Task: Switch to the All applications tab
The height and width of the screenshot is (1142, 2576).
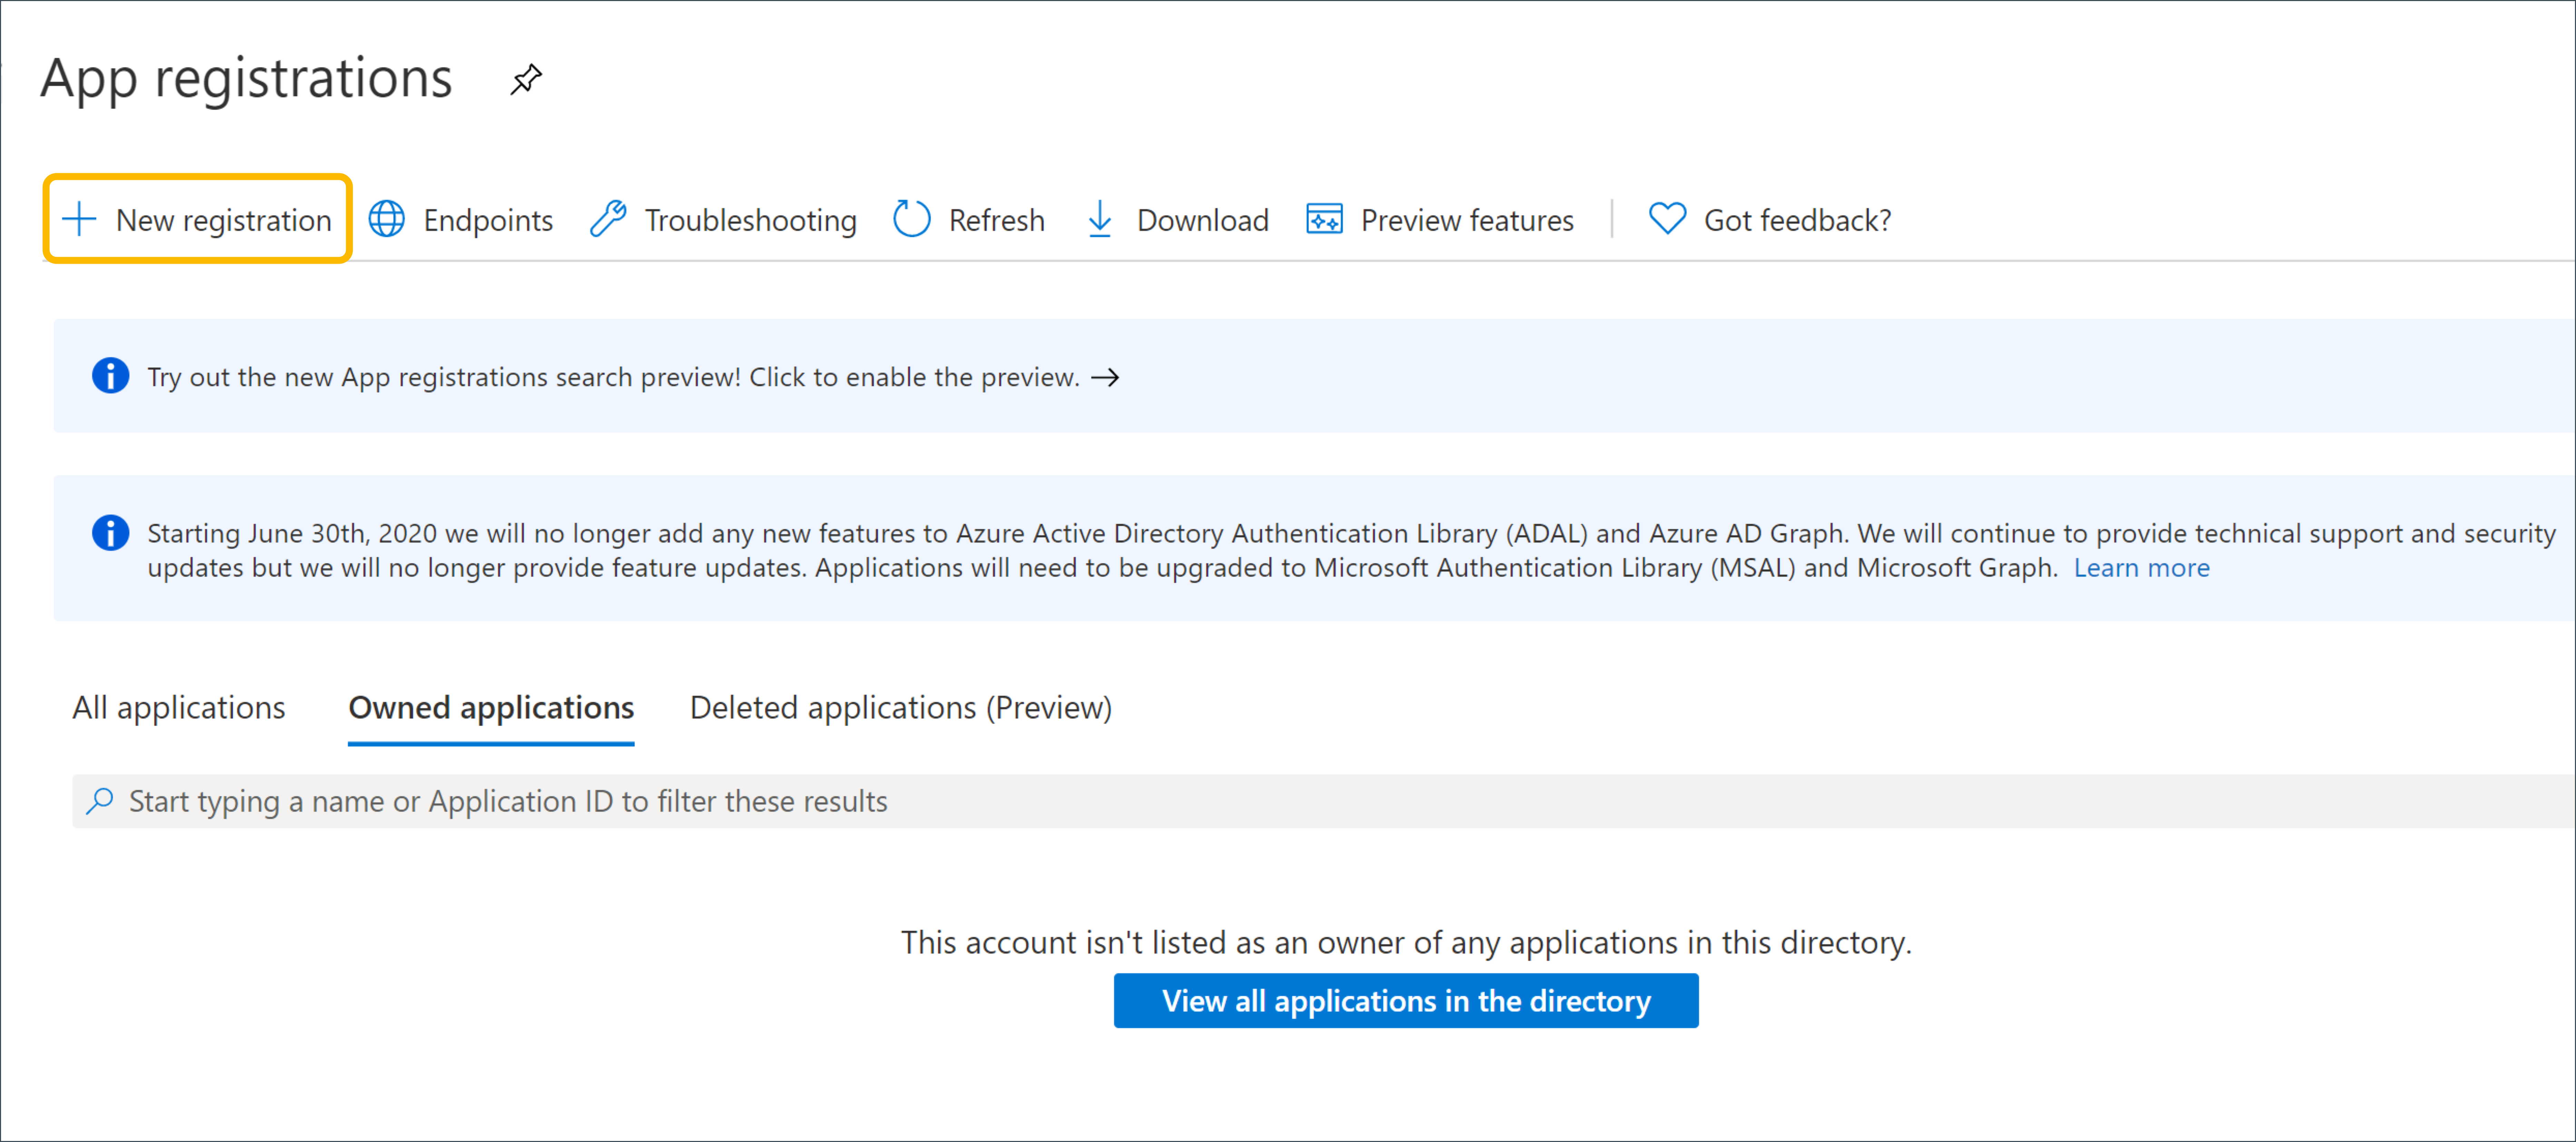Action: coord(179,707)
